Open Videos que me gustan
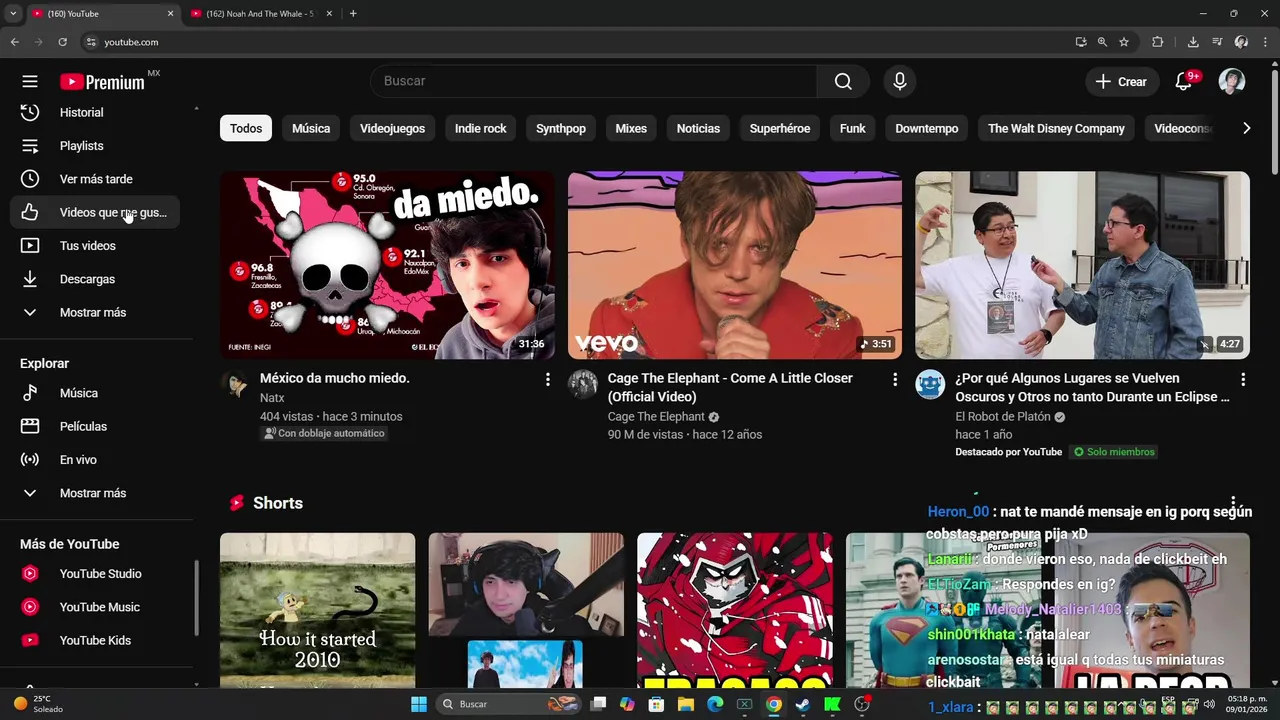Screen dimensions: 1280x720 [x=96, y=212]
